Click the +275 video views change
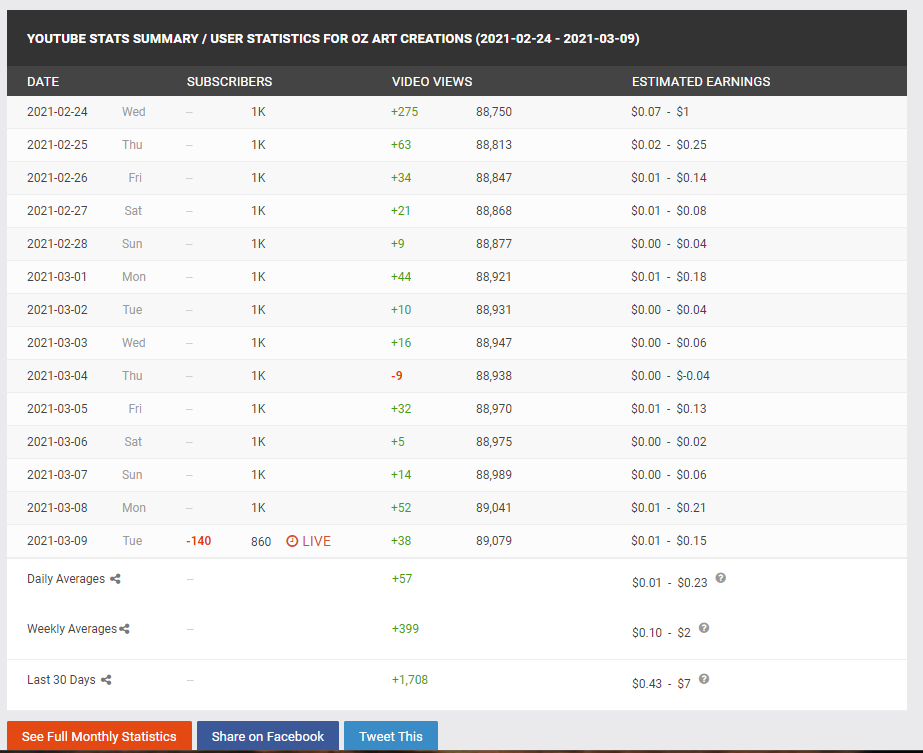The height and width of the screenshot is (753, 923). (404, 112)
